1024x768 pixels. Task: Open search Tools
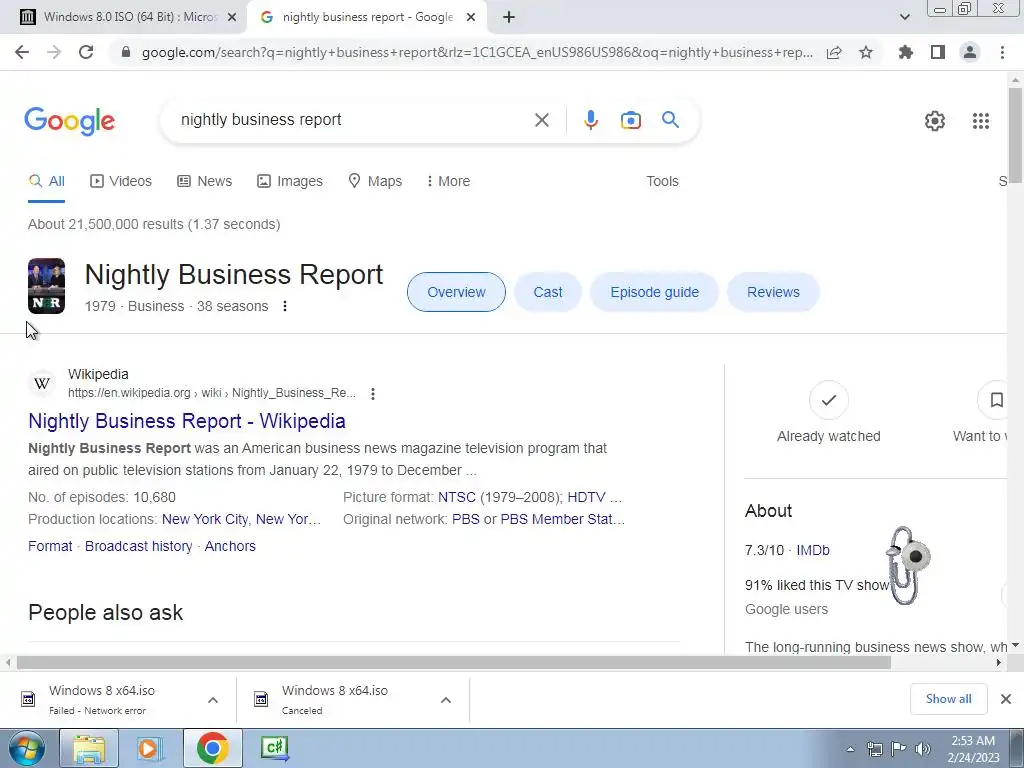click(x=662, y=181)
